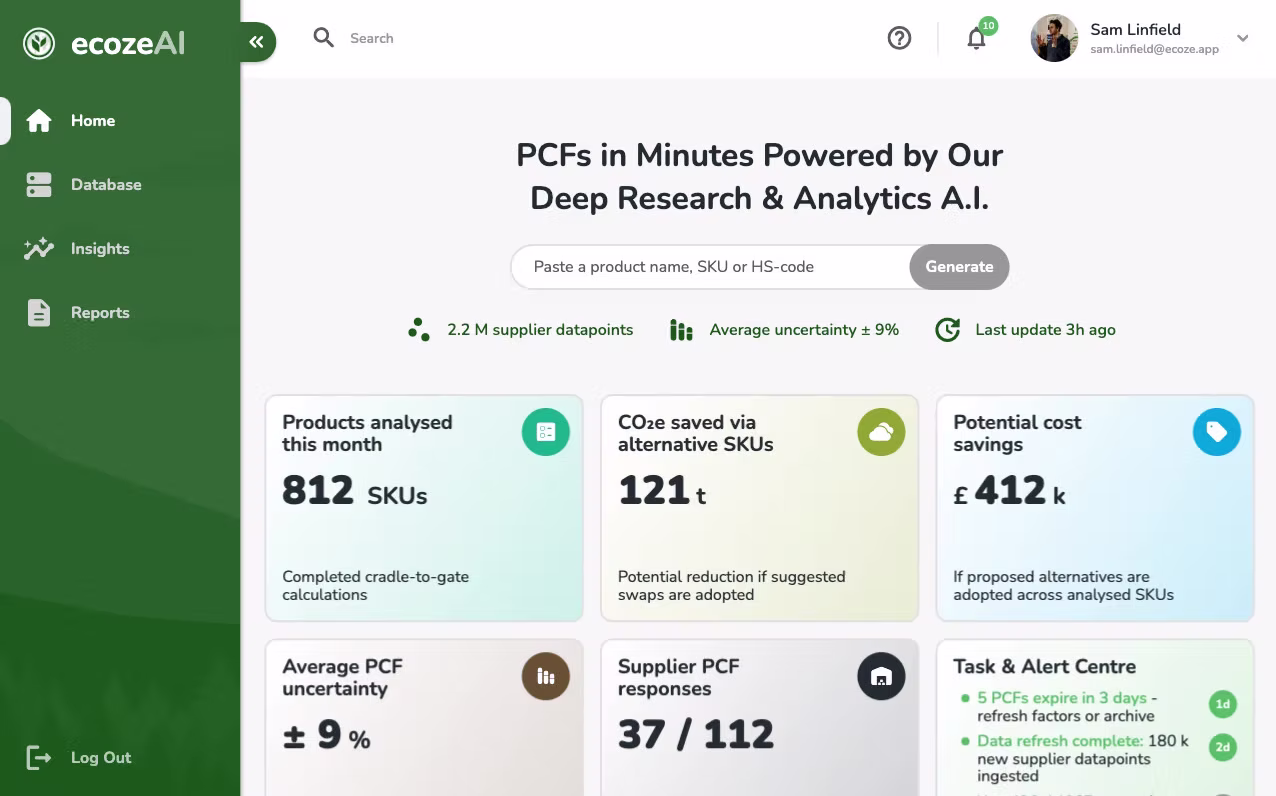Click the Average PCF uncertainty chart icon

546,676
